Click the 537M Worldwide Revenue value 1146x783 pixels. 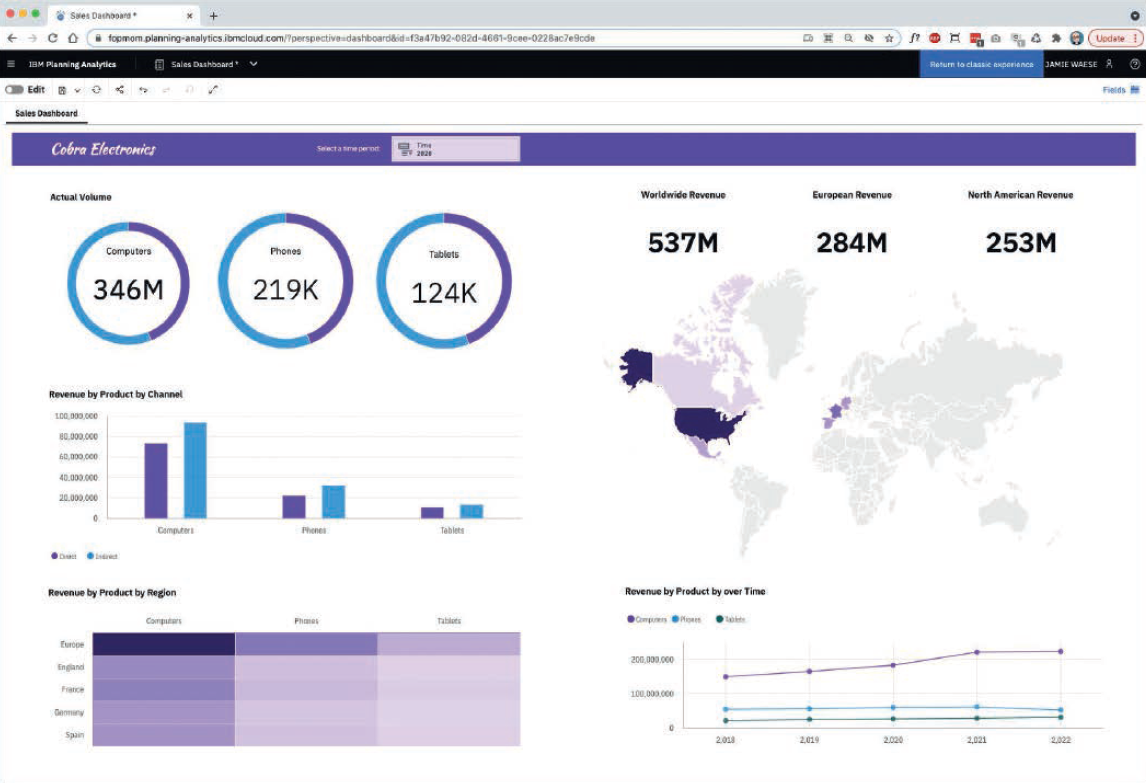(x=683, y=243)
